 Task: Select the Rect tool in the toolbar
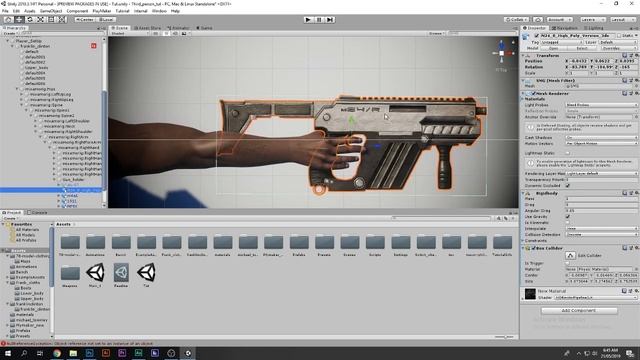51,19
